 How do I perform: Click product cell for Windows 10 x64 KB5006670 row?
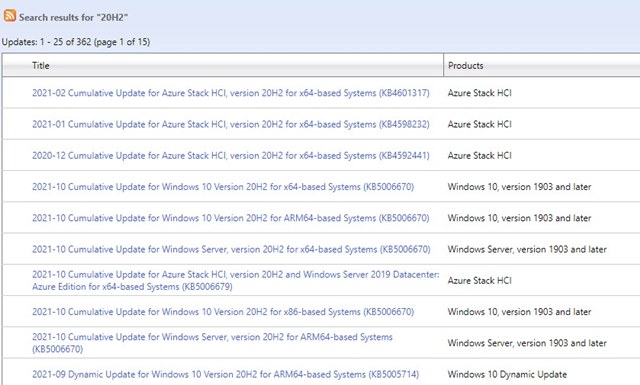pyautogui.click(x=519, y=187)
